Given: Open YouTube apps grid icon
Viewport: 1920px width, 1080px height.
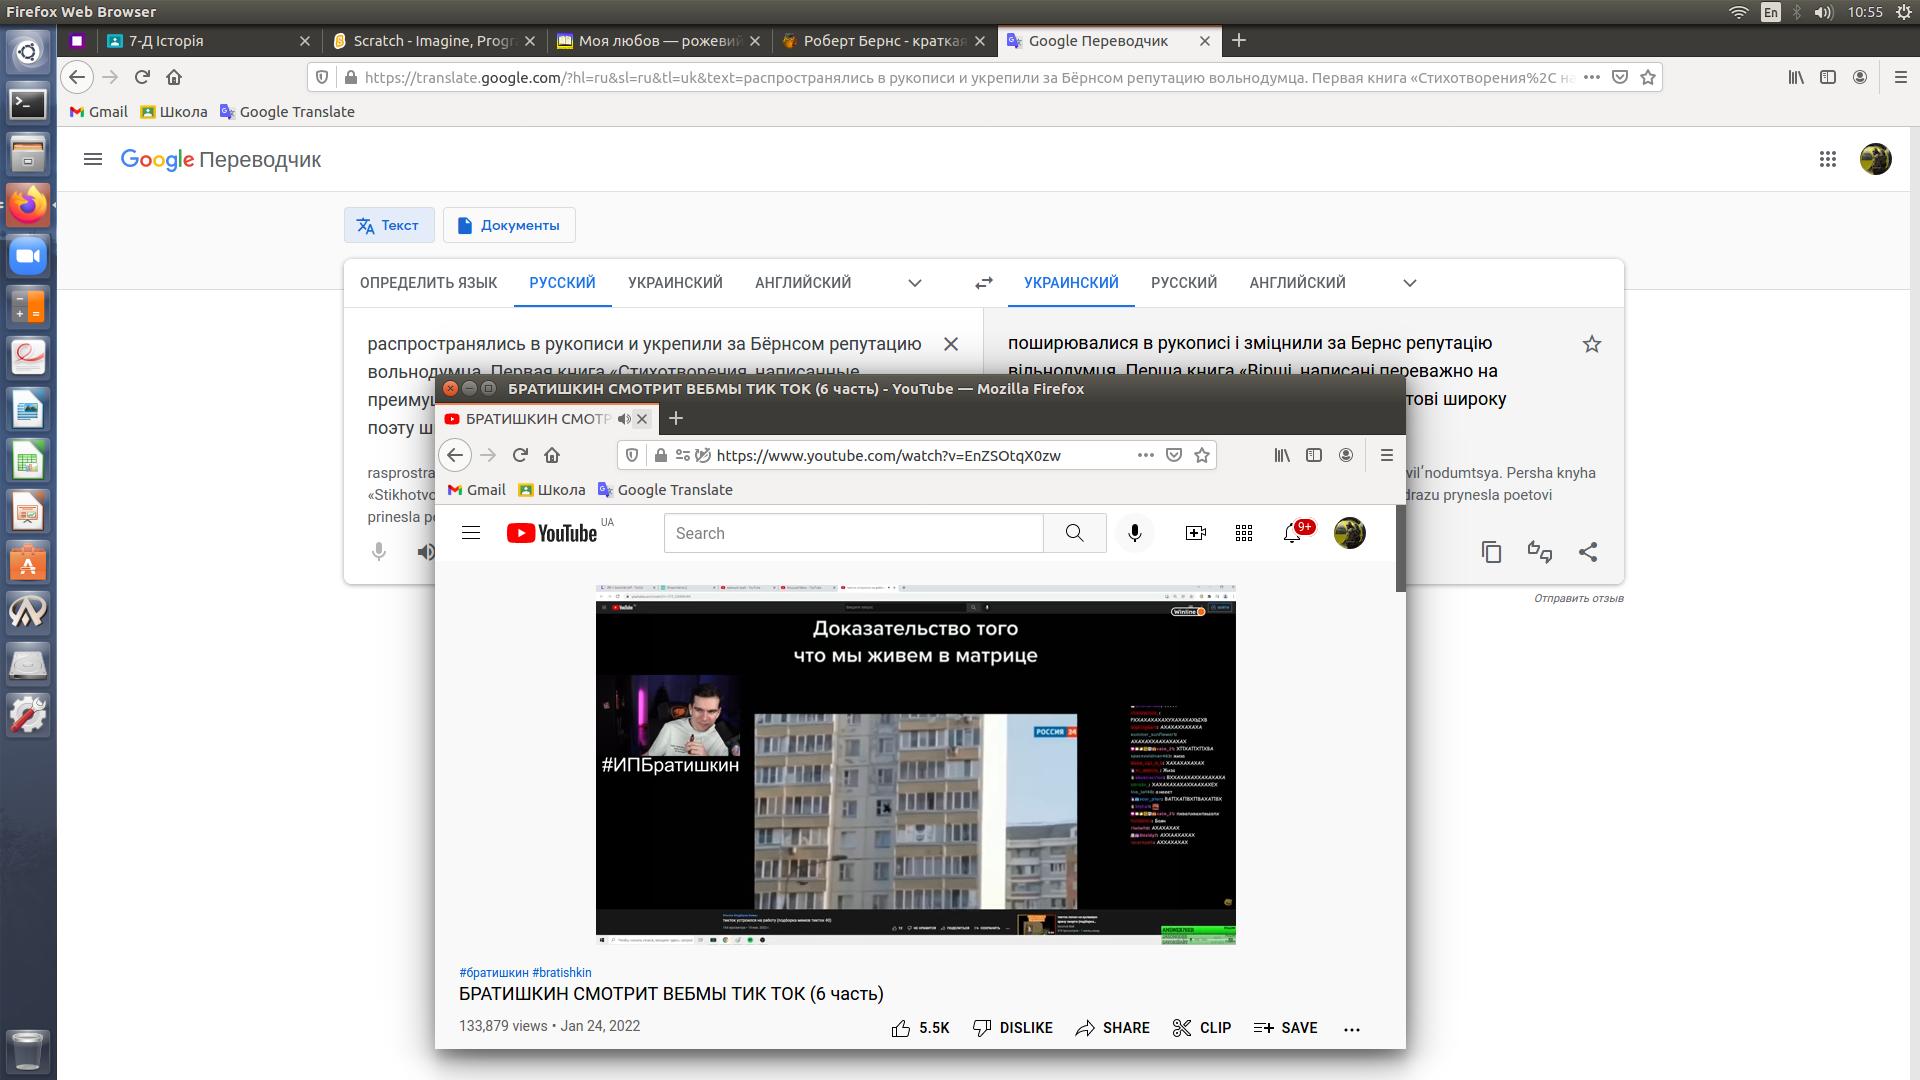Looking at the screenshot, I should [x=1244, y=533].
